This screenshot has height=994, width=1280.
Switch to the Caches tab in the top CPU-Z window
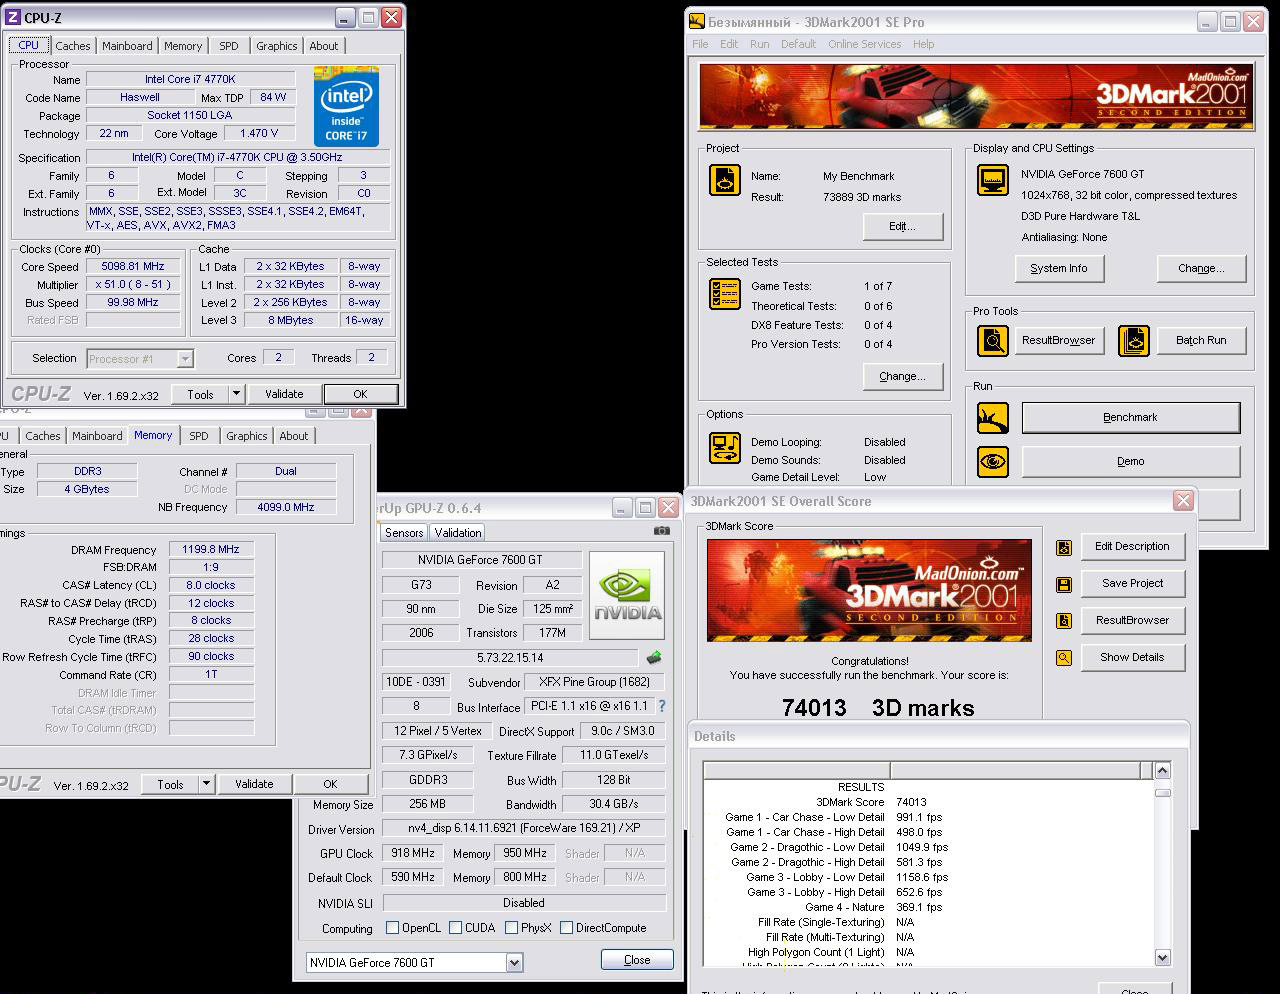pyautogui.click(x=73, y=46)
